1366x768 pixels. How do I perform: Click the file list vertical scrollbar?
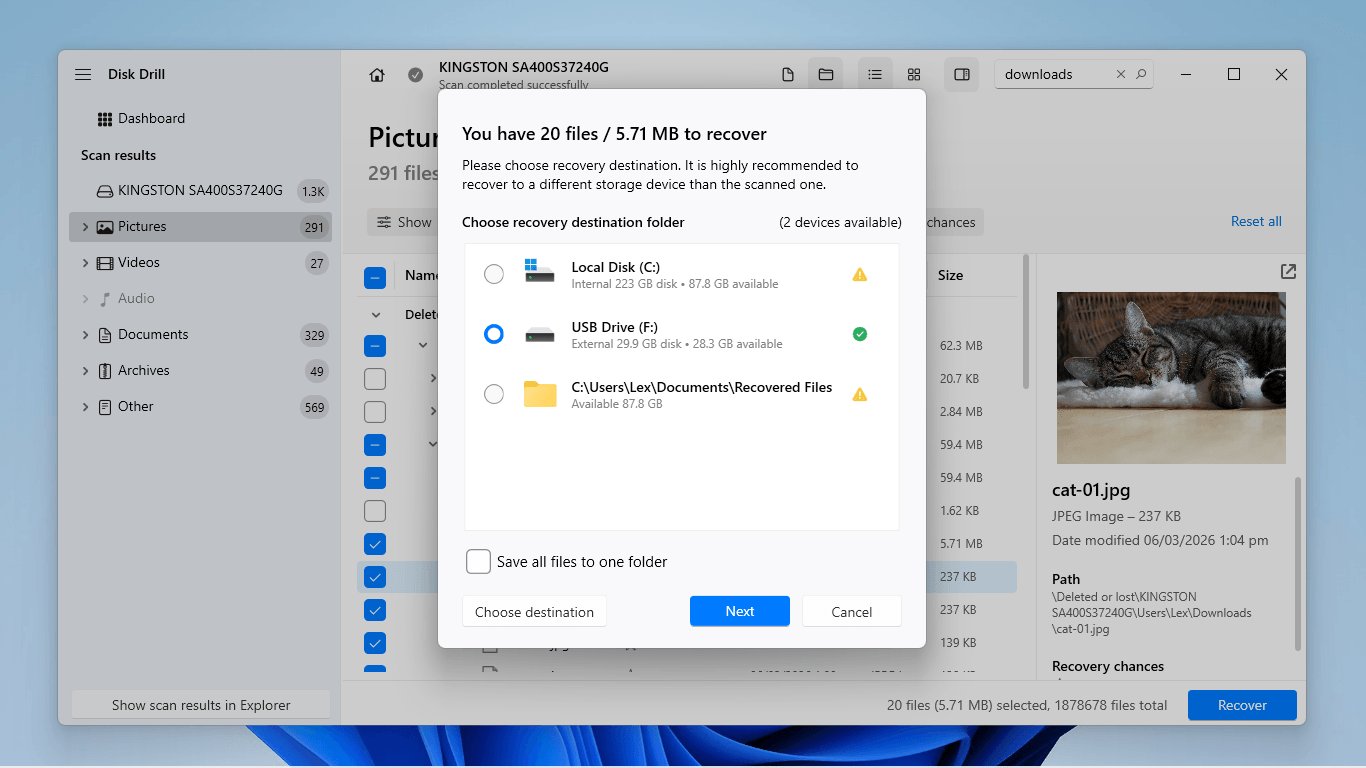pyautogui.click(x=1025, y=321)
